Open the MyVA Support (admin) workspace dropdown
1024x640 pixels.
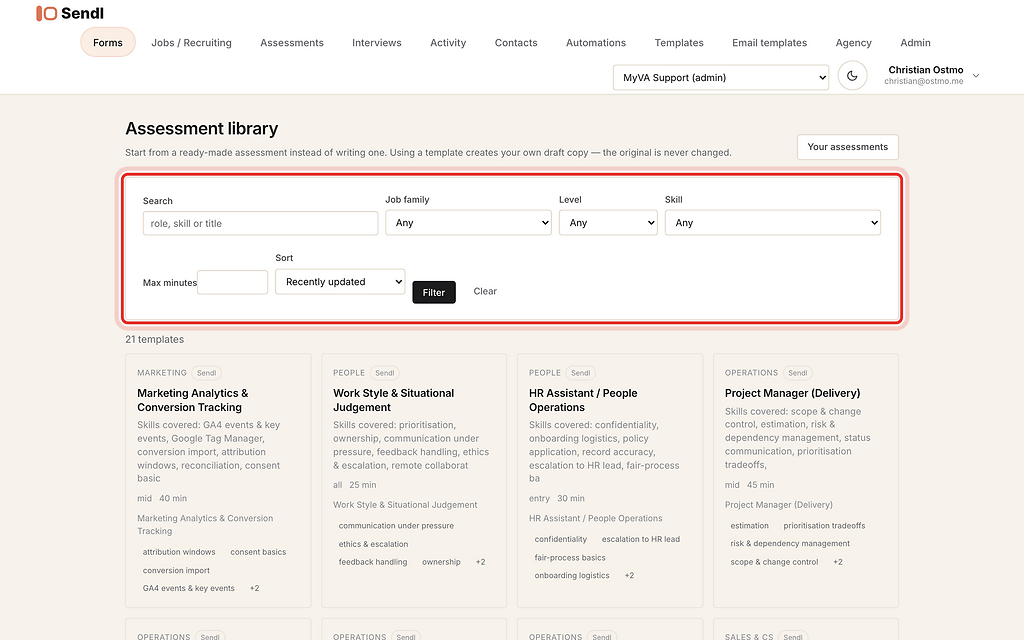(721, 78)
